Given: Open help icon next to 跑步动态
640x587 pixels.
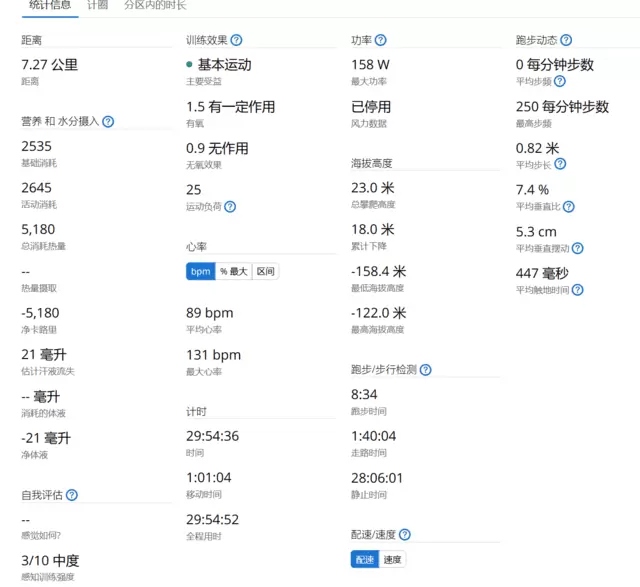Looking at the screenshot, I should 566,41.
